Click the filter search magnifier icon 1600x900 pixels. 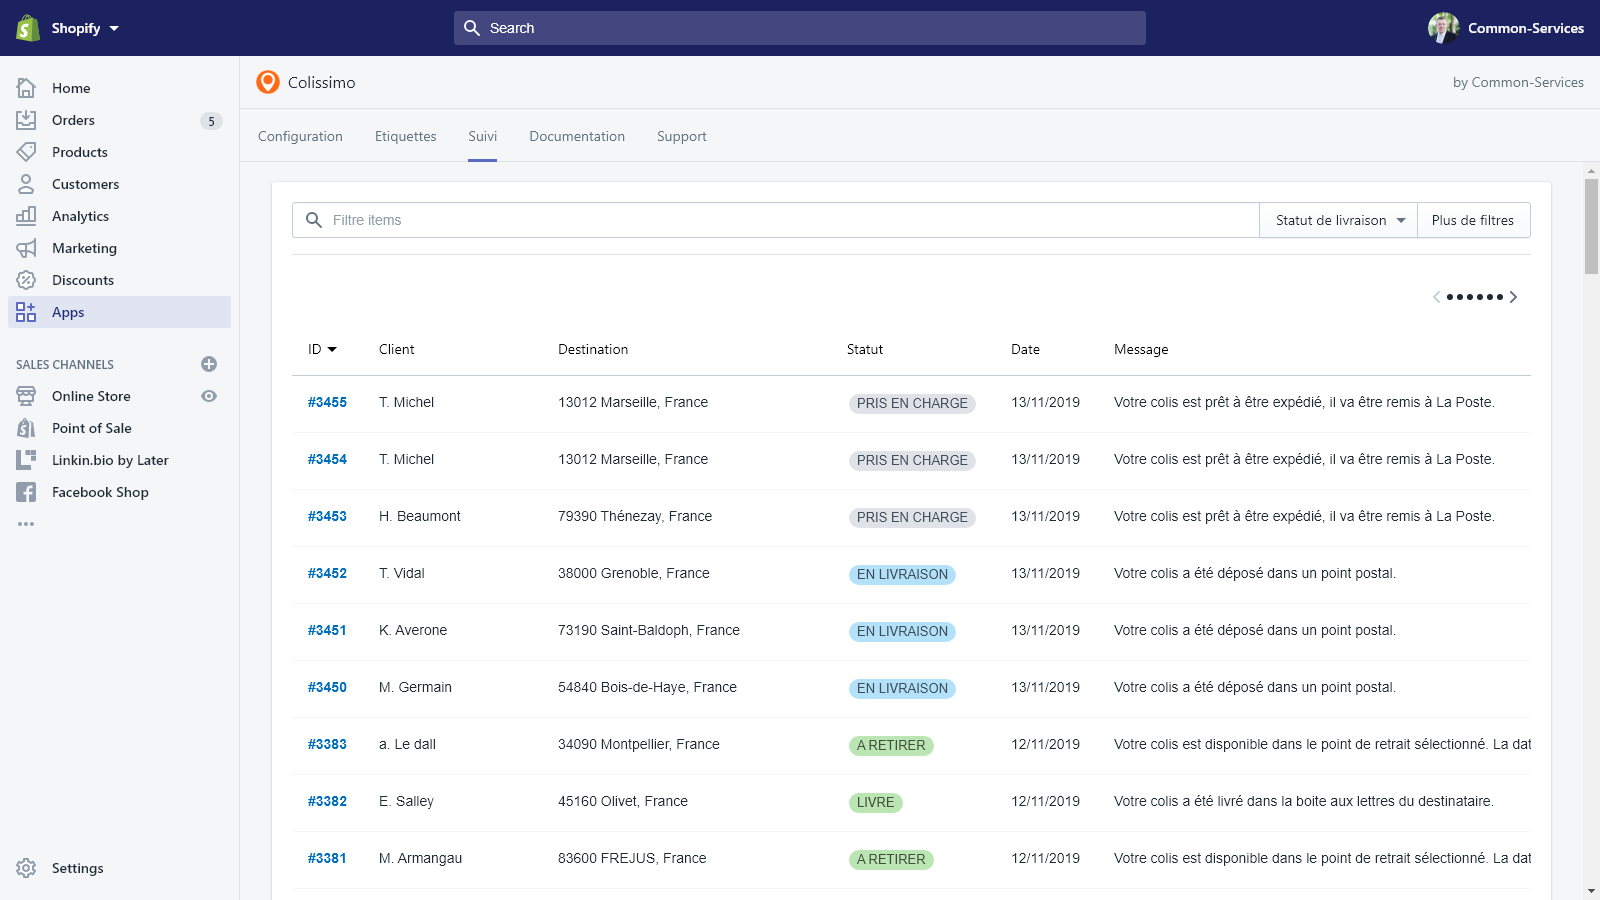pos(314,220)
